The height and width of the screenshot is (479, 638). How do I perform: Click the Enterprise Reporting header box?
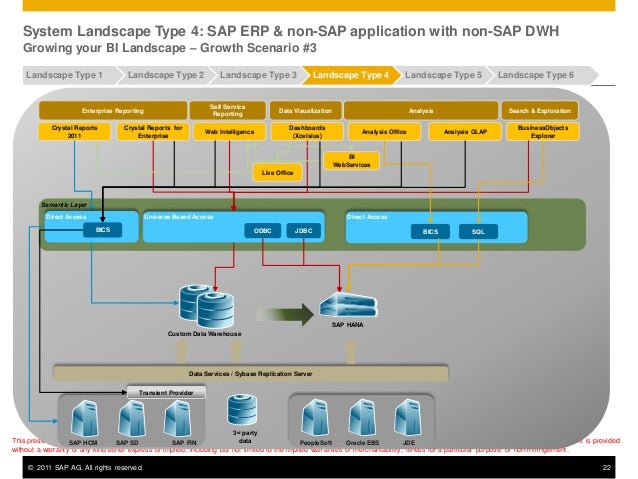113,111
